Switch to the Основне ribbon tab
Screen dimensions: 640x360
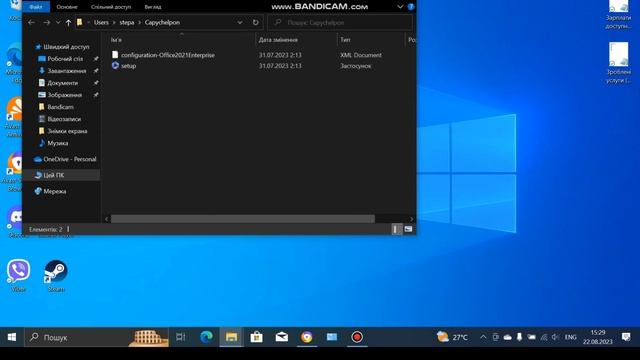click(x=67, y=7)
